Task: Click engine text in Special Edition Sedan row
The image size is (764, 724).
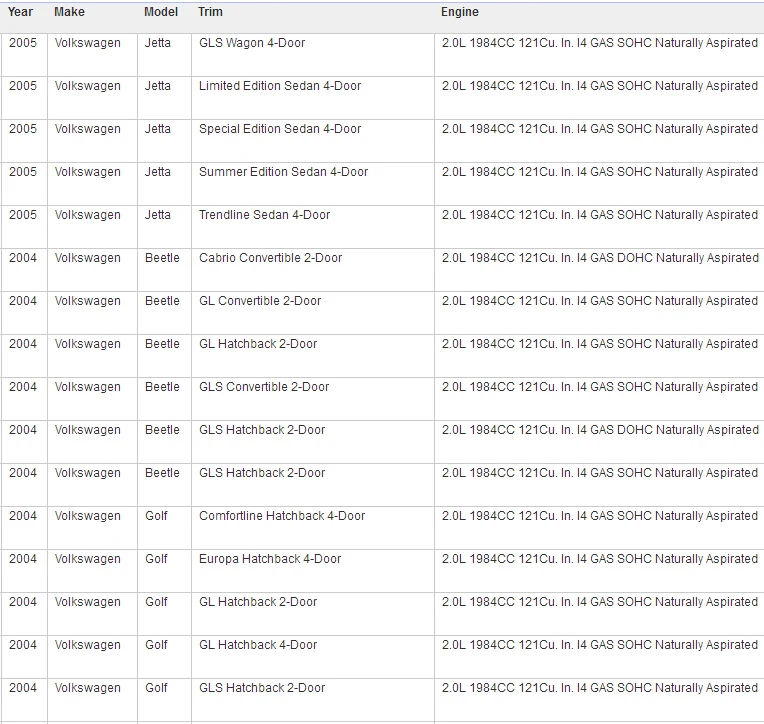Action: (x=600, y=129)
